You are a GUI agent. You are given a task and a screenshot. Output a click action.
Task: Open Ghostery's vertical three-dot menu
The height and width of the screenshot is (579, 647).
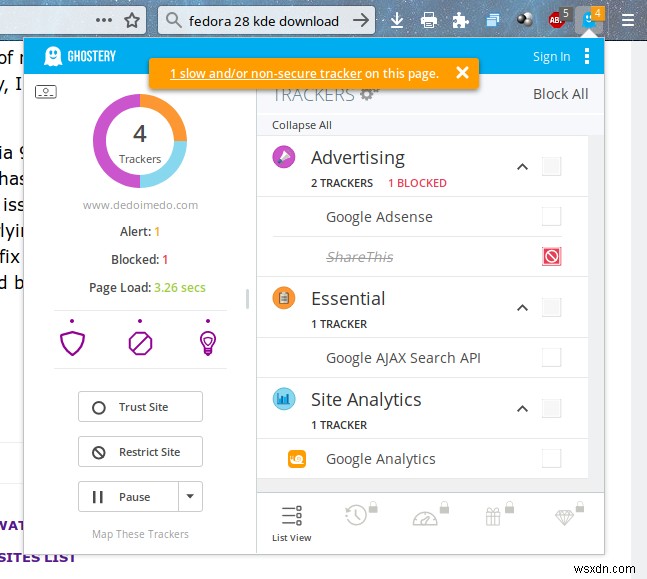[587, 56]
